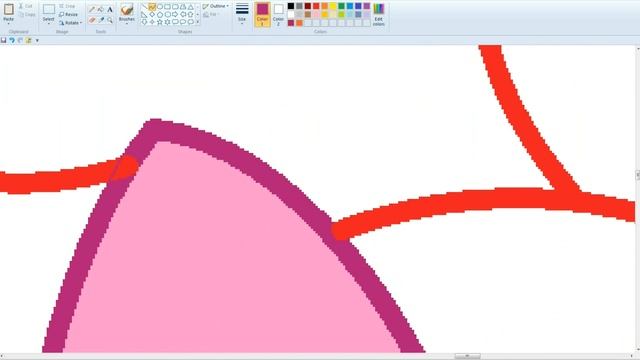This screenshot has width=640, height=360.
Task: Pick the red color swatch
Action: click(x=316, y=6)
